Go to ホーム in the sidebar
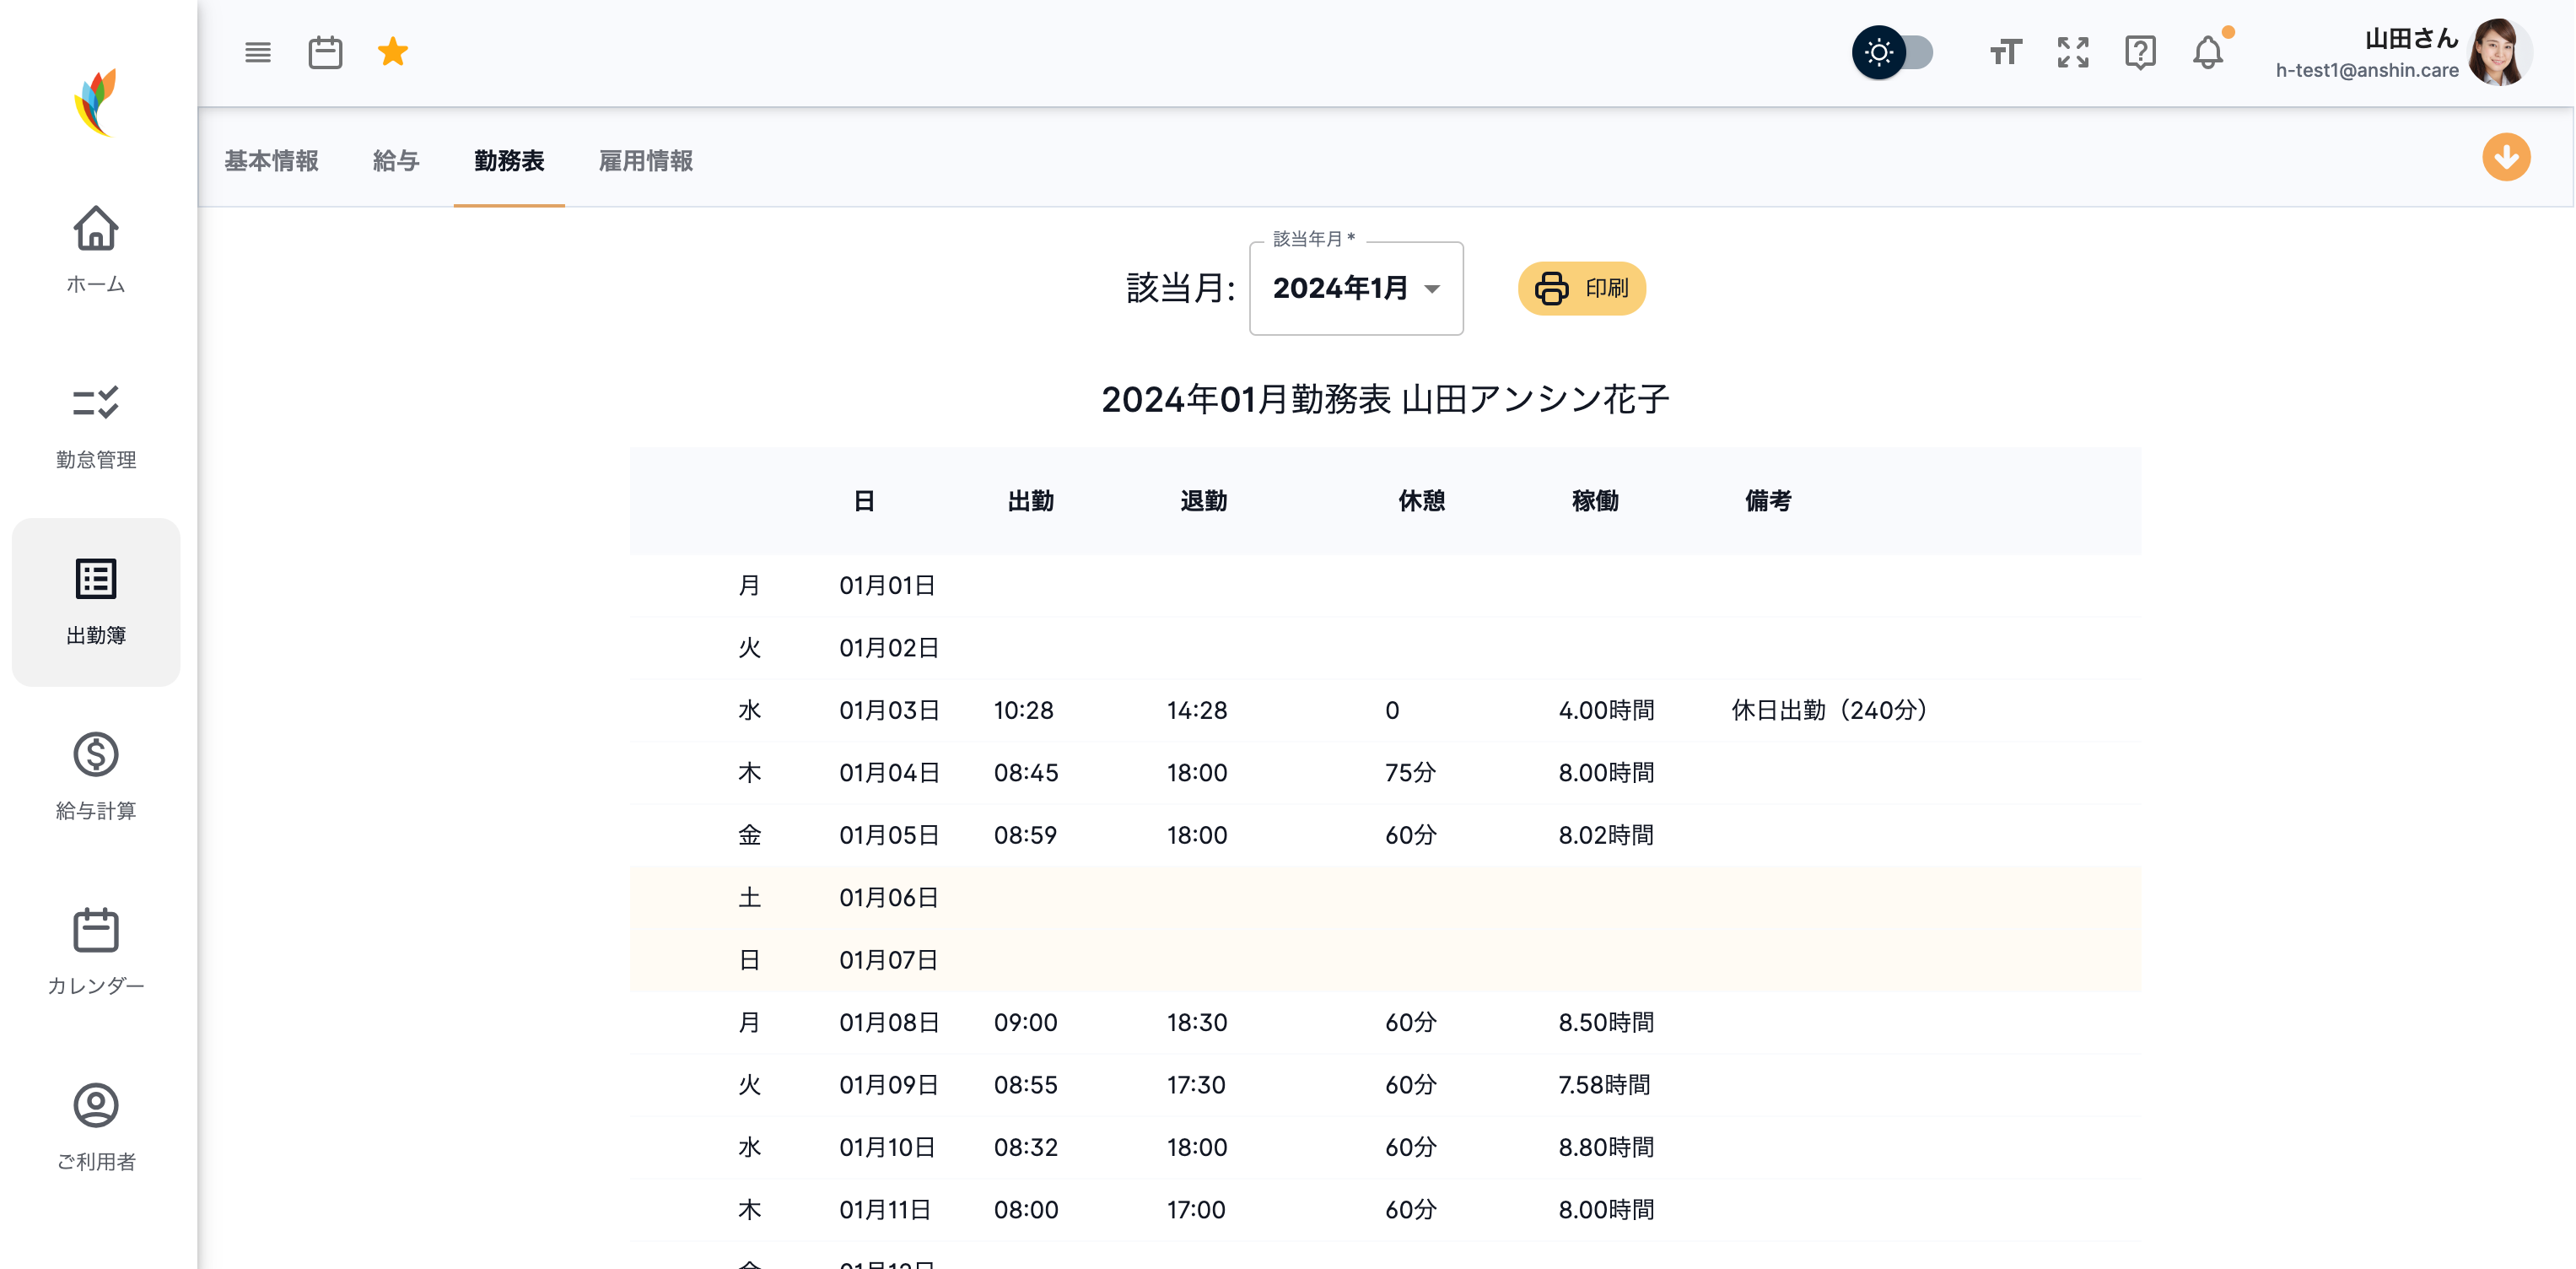Screen dimensions: 2576x1269 (x=96, y=249)
